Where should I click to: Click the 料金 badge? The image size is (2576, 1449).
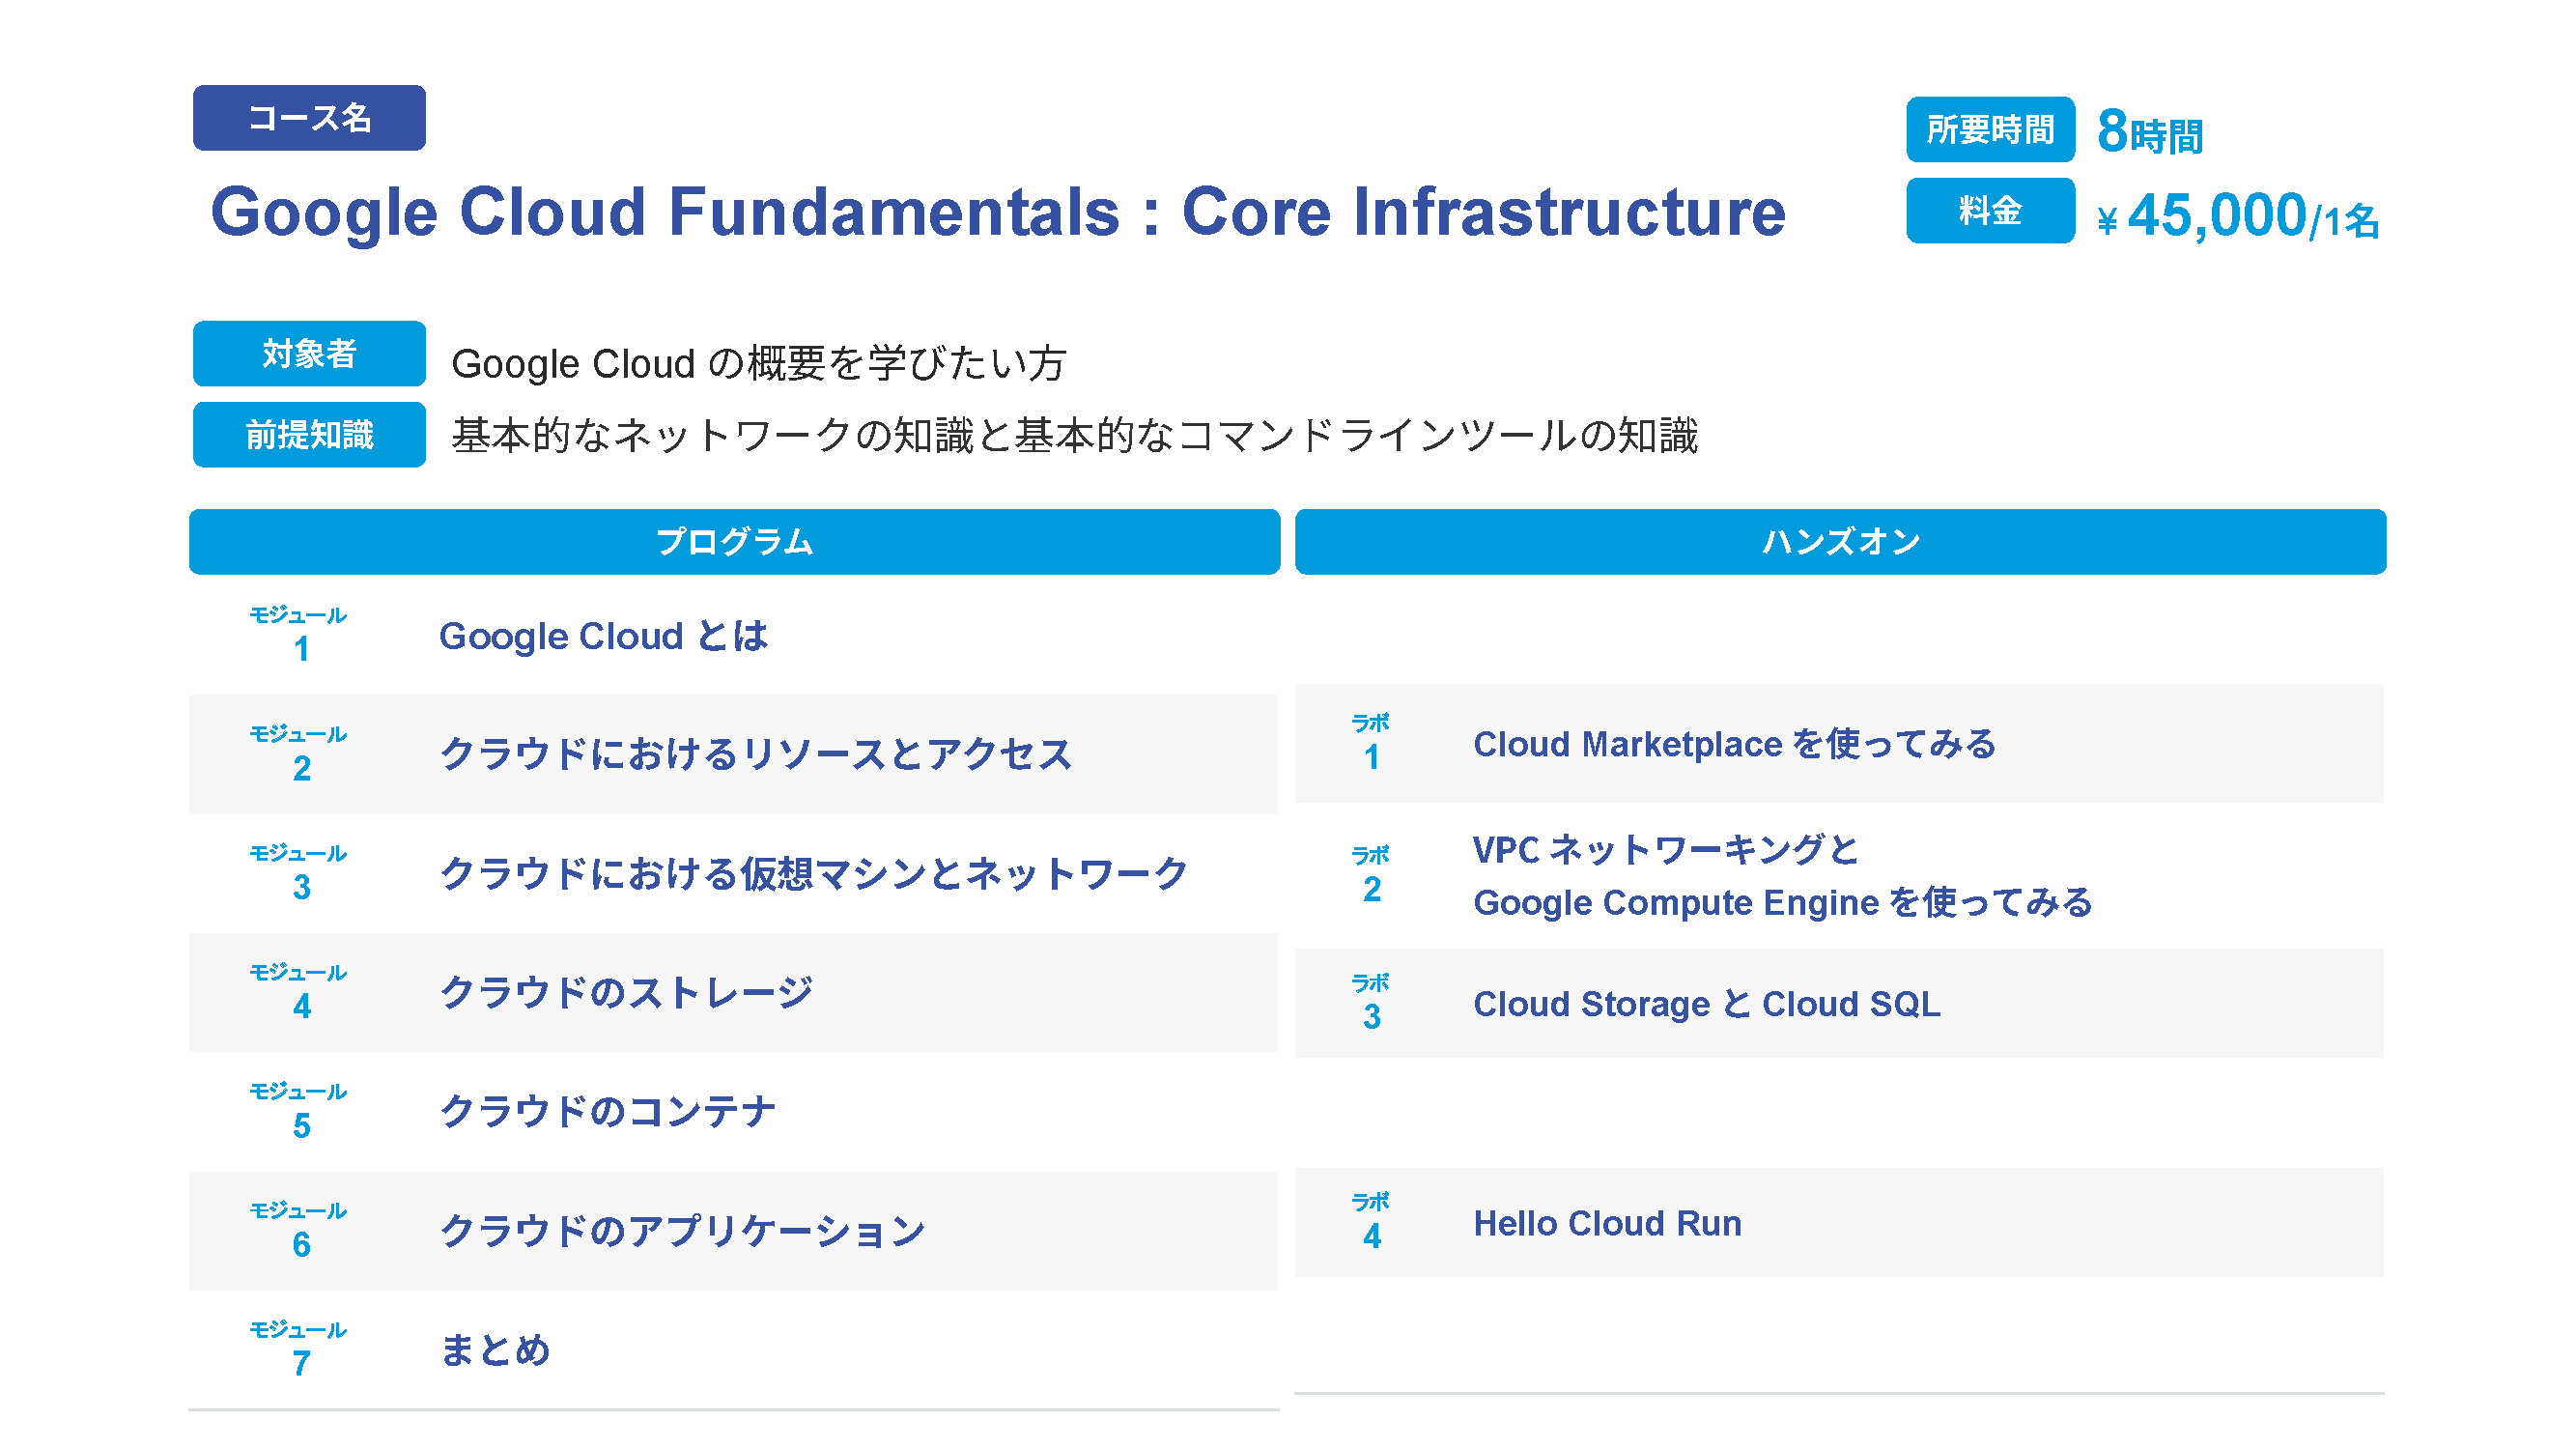1989,211
